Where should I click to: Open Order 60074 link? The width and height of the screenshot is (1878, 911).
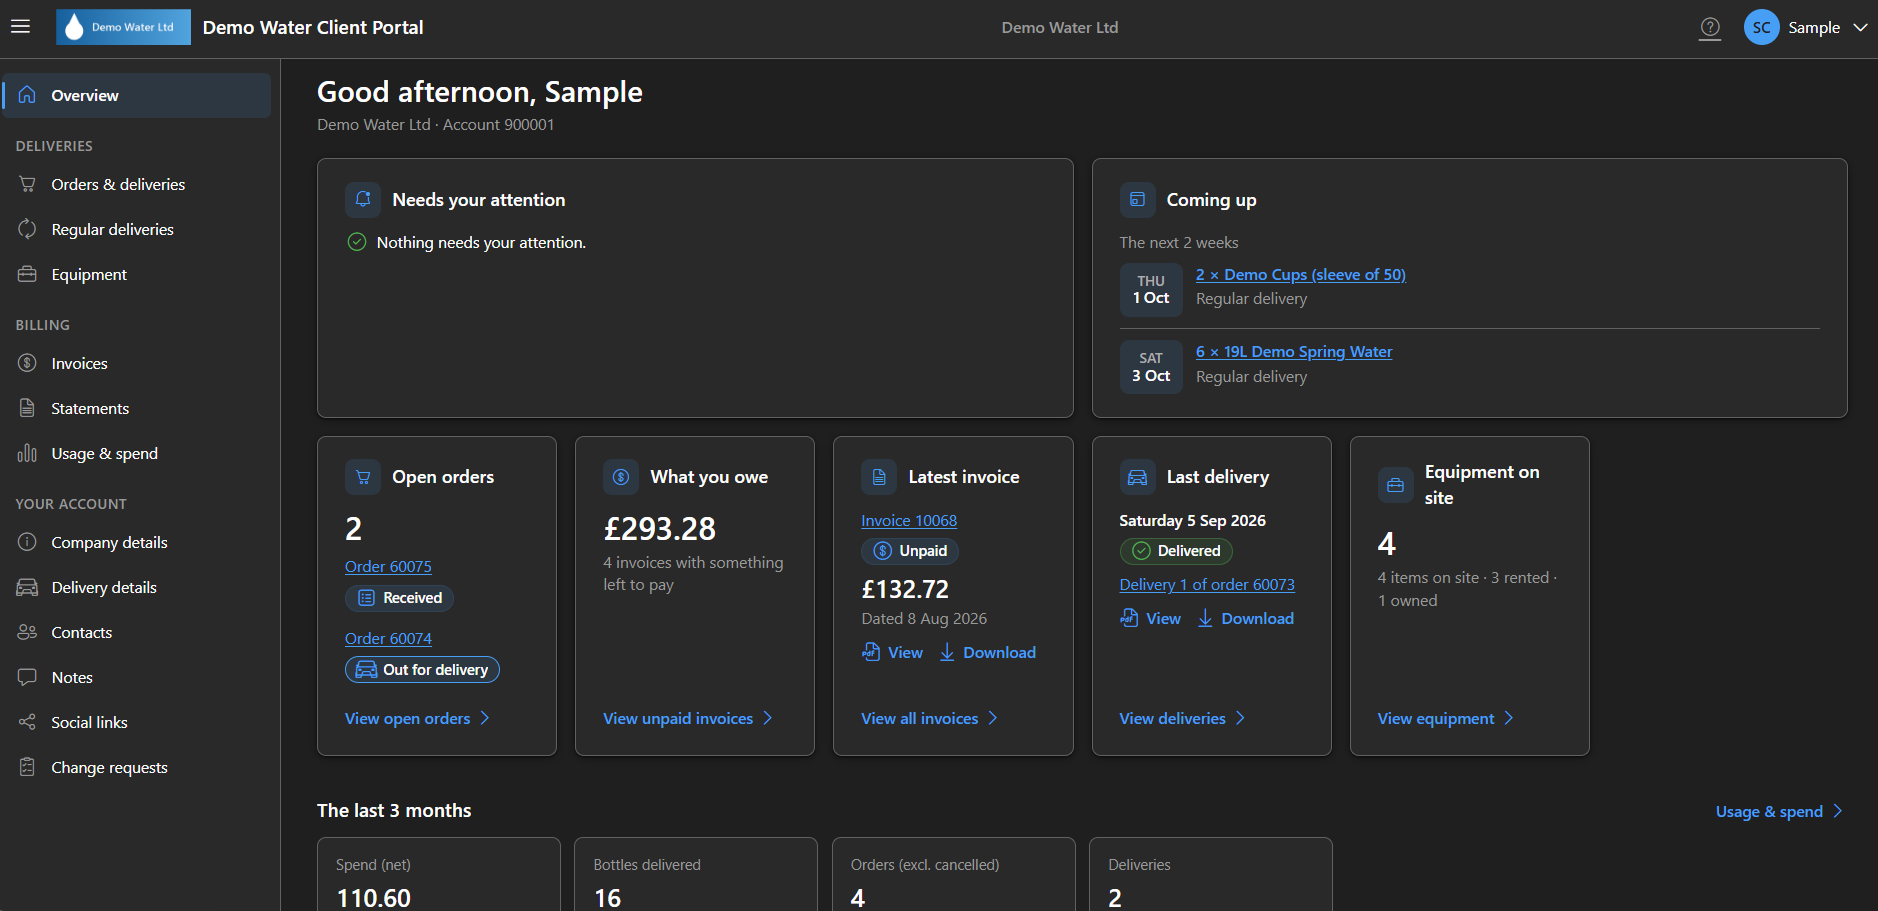(x=388, y=639)
